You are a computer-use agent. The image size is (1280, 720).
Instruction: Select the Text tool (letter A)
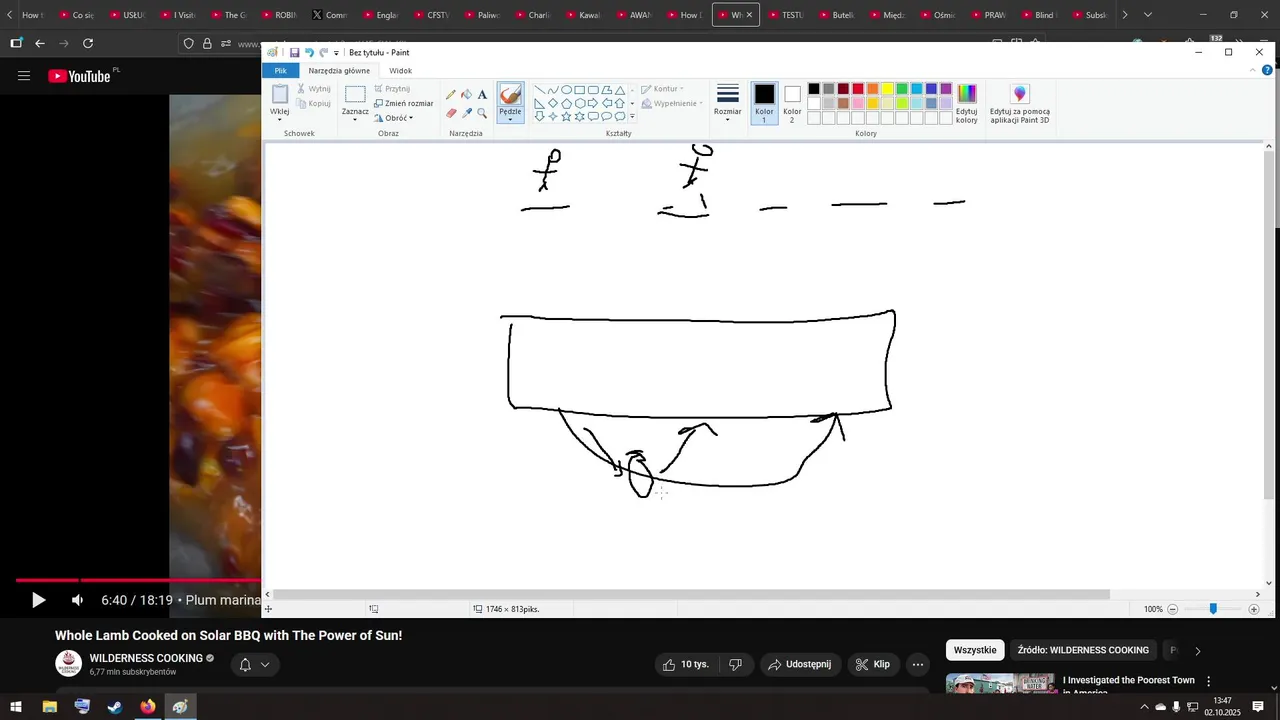[482, 94]
